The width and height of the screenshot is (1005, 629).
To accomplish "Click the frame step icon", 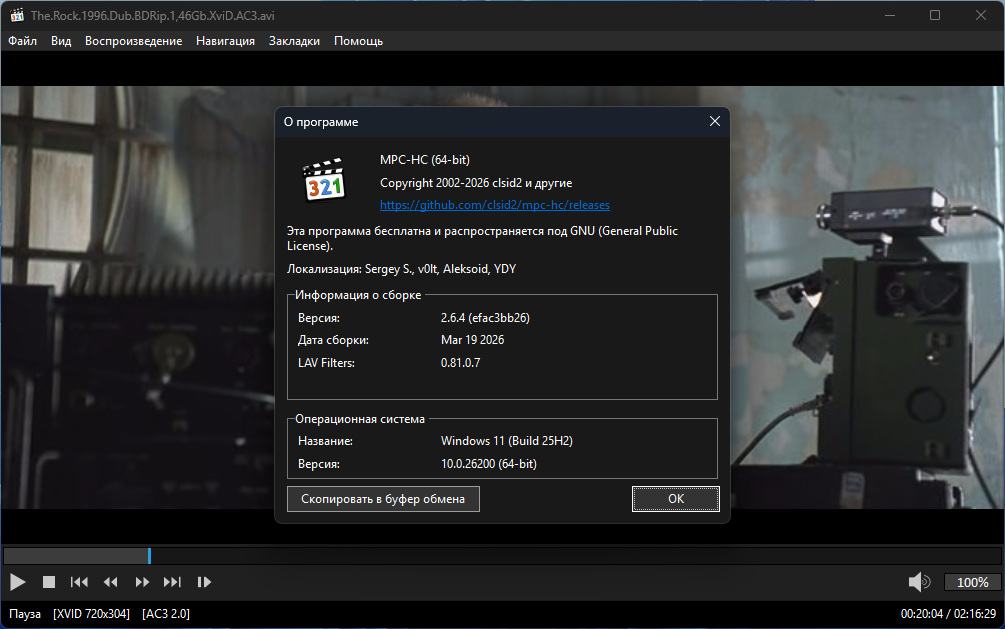I will tap(204, 582).
